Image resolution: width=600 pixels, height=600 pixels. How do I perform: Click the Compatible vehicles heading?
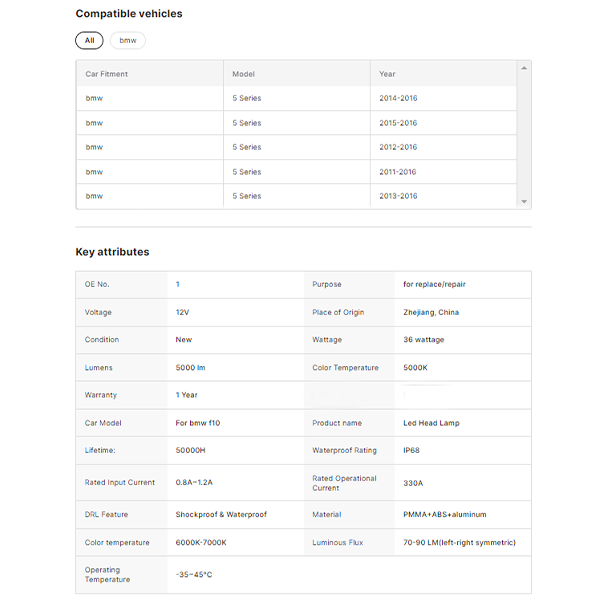coord(129,14)
